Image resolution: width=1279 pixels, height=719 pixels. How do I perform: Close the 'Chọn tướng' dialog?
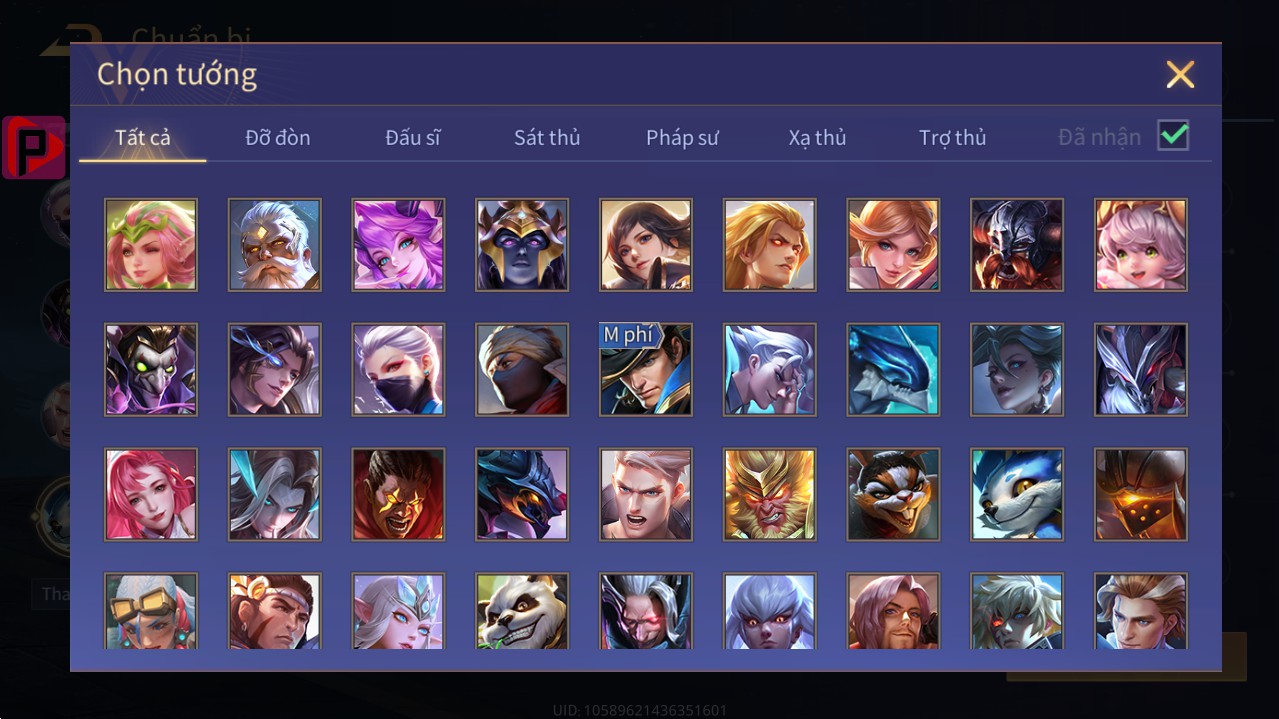1180,74
